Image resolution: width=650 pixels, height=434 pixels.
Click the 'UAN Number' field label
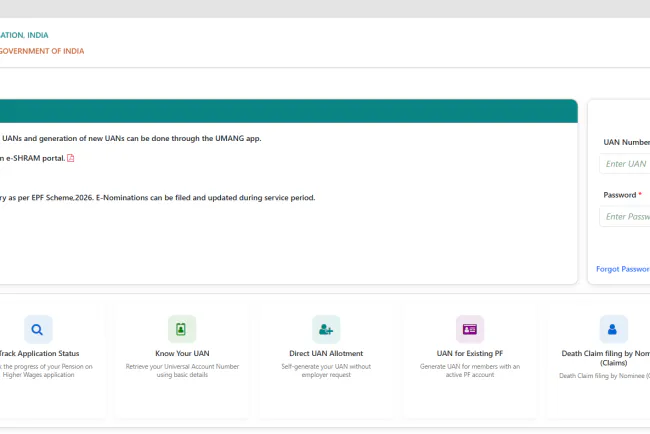626,142
